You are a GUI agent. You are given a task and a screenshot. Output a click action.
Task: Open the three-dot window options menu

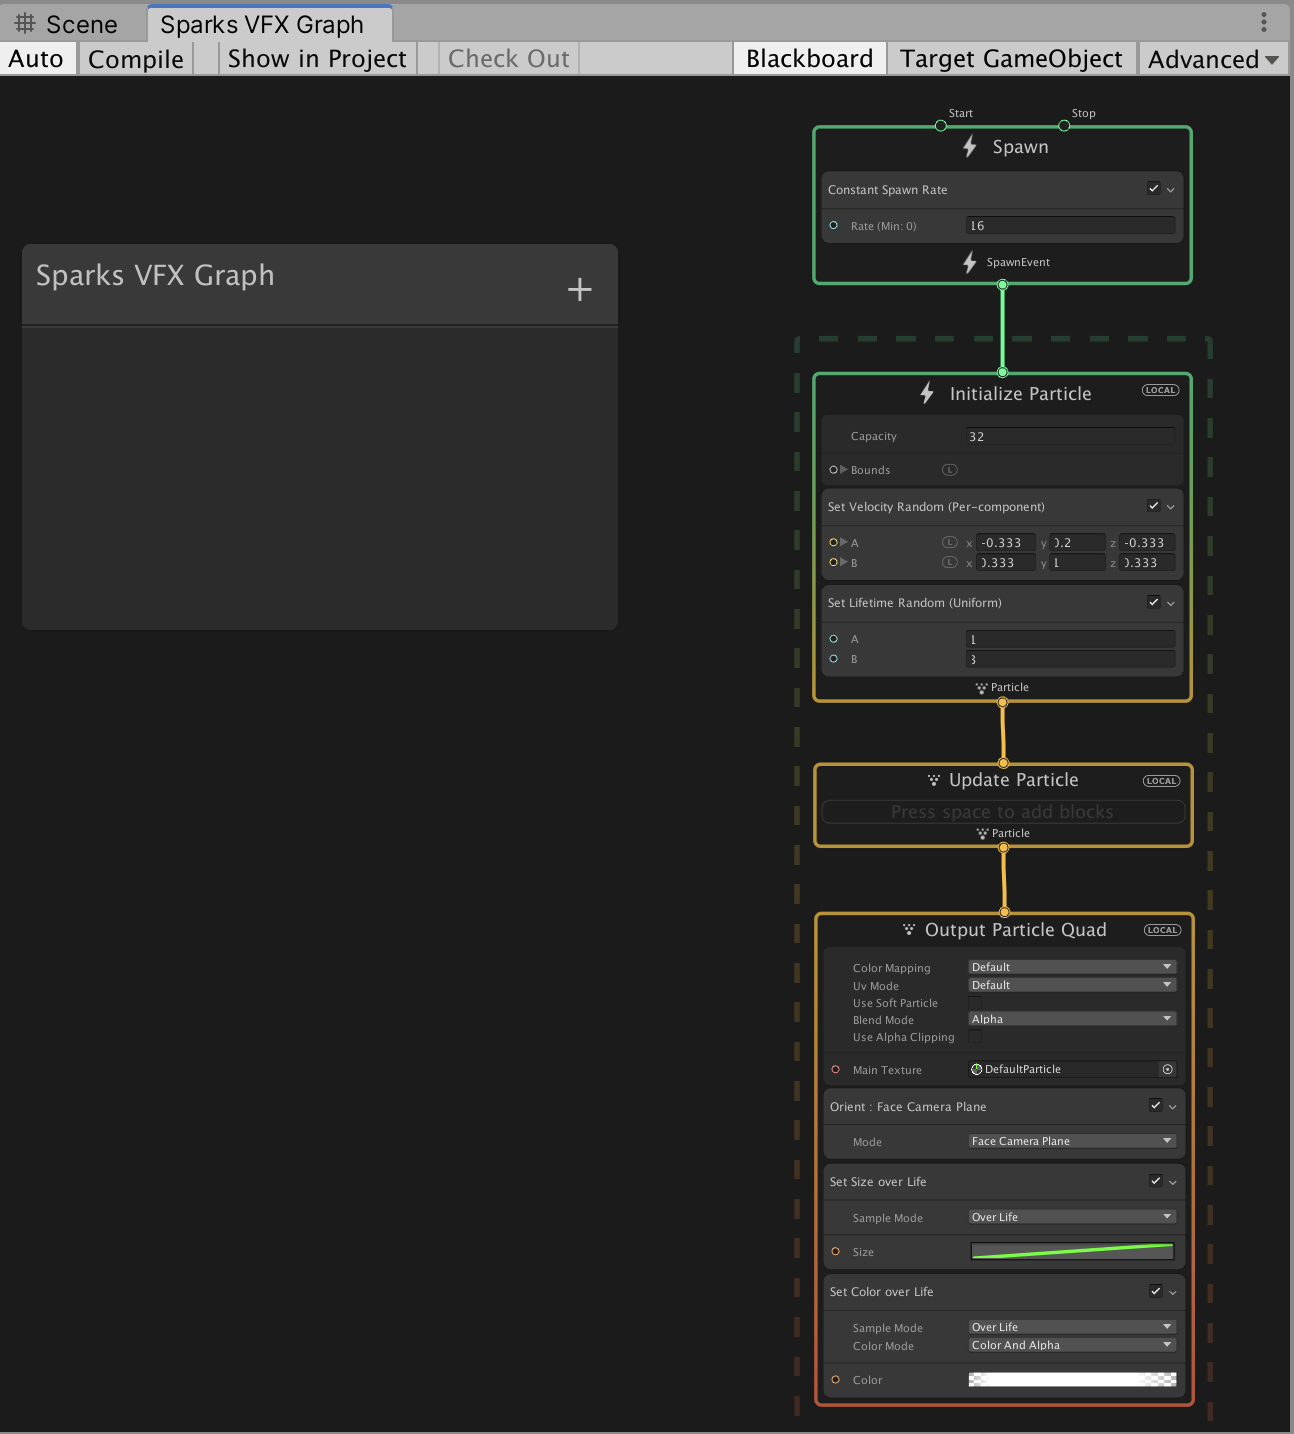coord(1264,22)
